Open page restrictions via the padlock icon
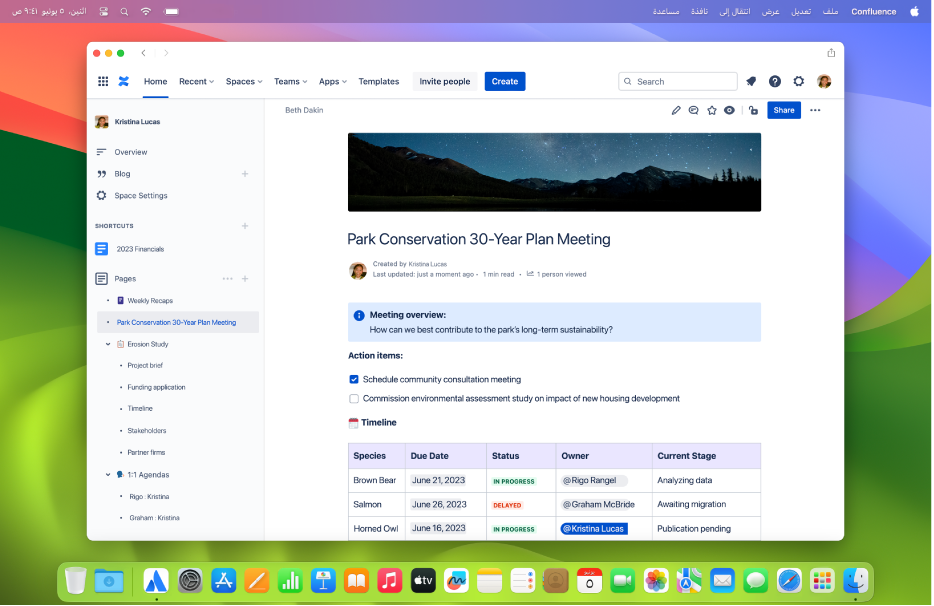This screenshot has width=934, height=606. (x=753, y=110)
